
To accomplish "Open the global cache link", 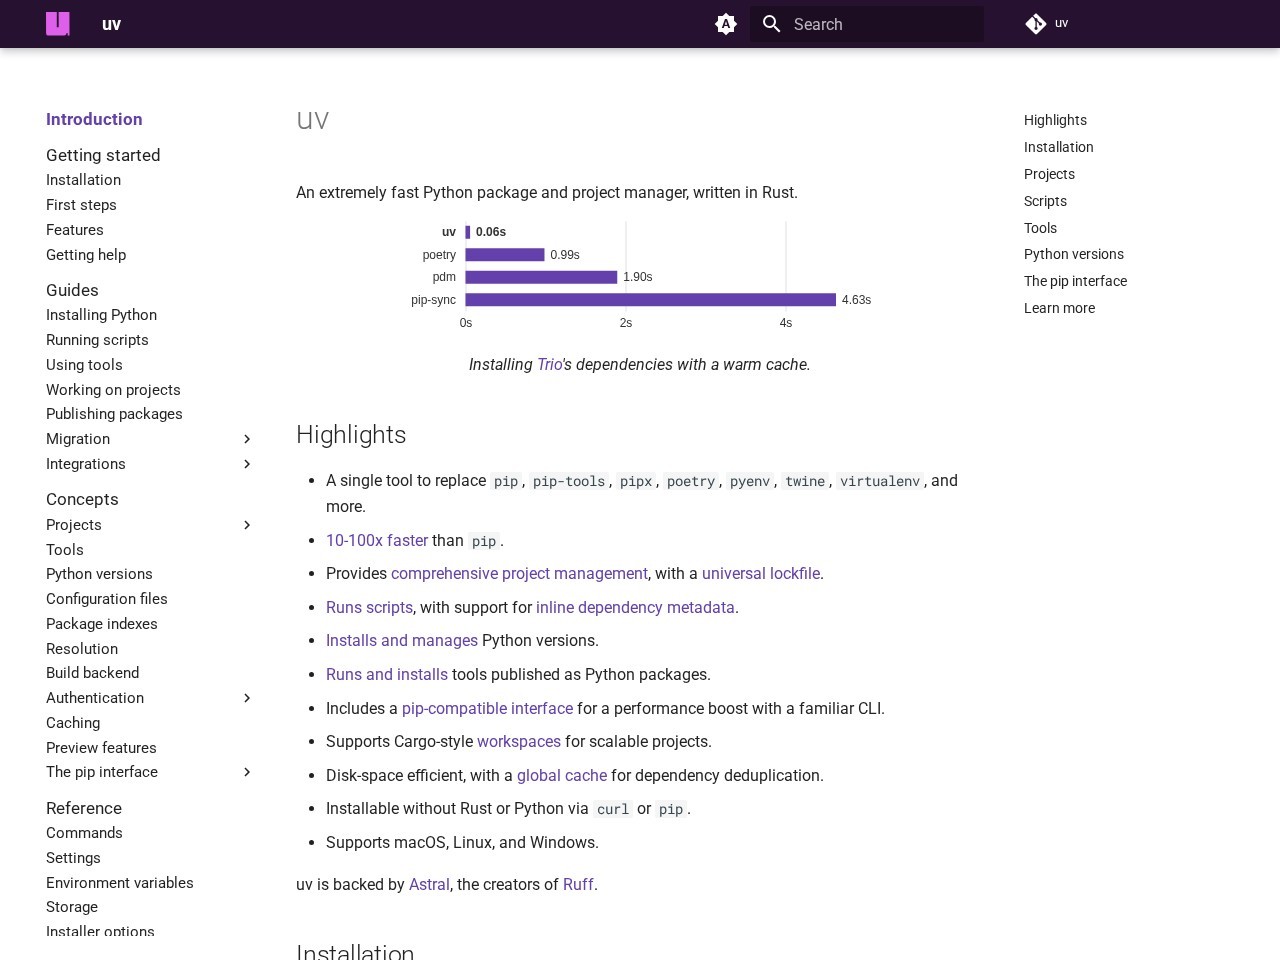I will [x=562, y=775].
